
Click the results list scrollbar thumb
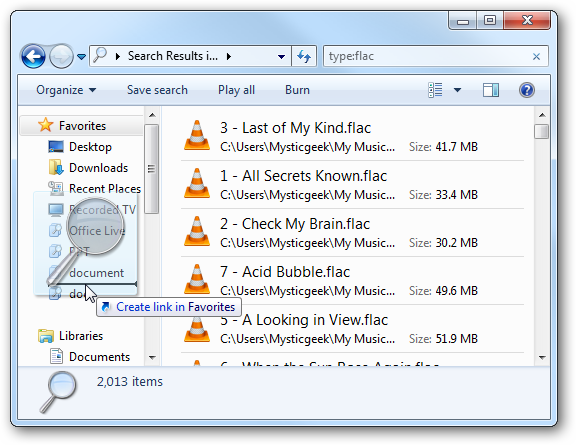(541, 131)
